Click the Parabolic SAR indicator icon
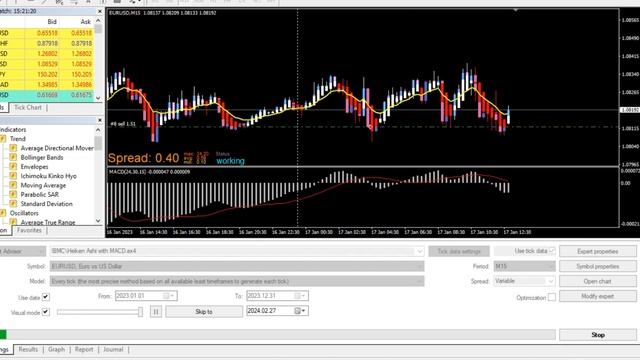The height and width of the screenshot is (360, 640). 13,195
